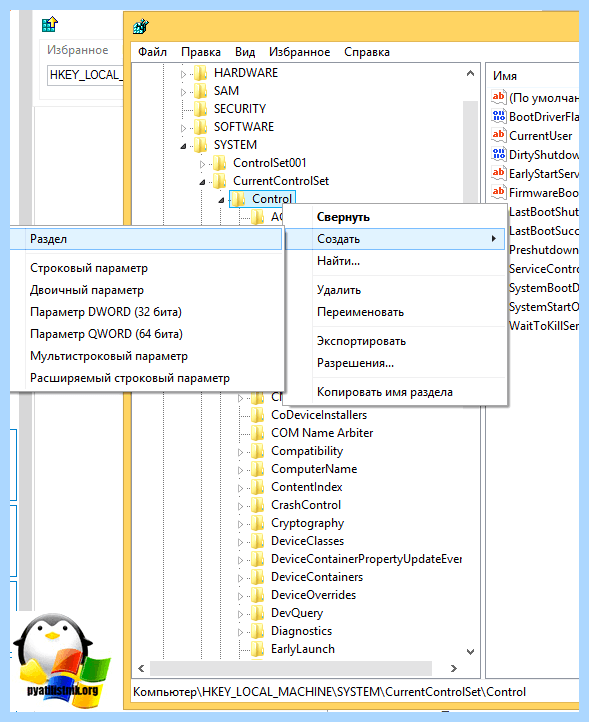589x722 pixels.
Task: Click the SAM folder icon
Action: pyautogui.click(x=201, y=91)
